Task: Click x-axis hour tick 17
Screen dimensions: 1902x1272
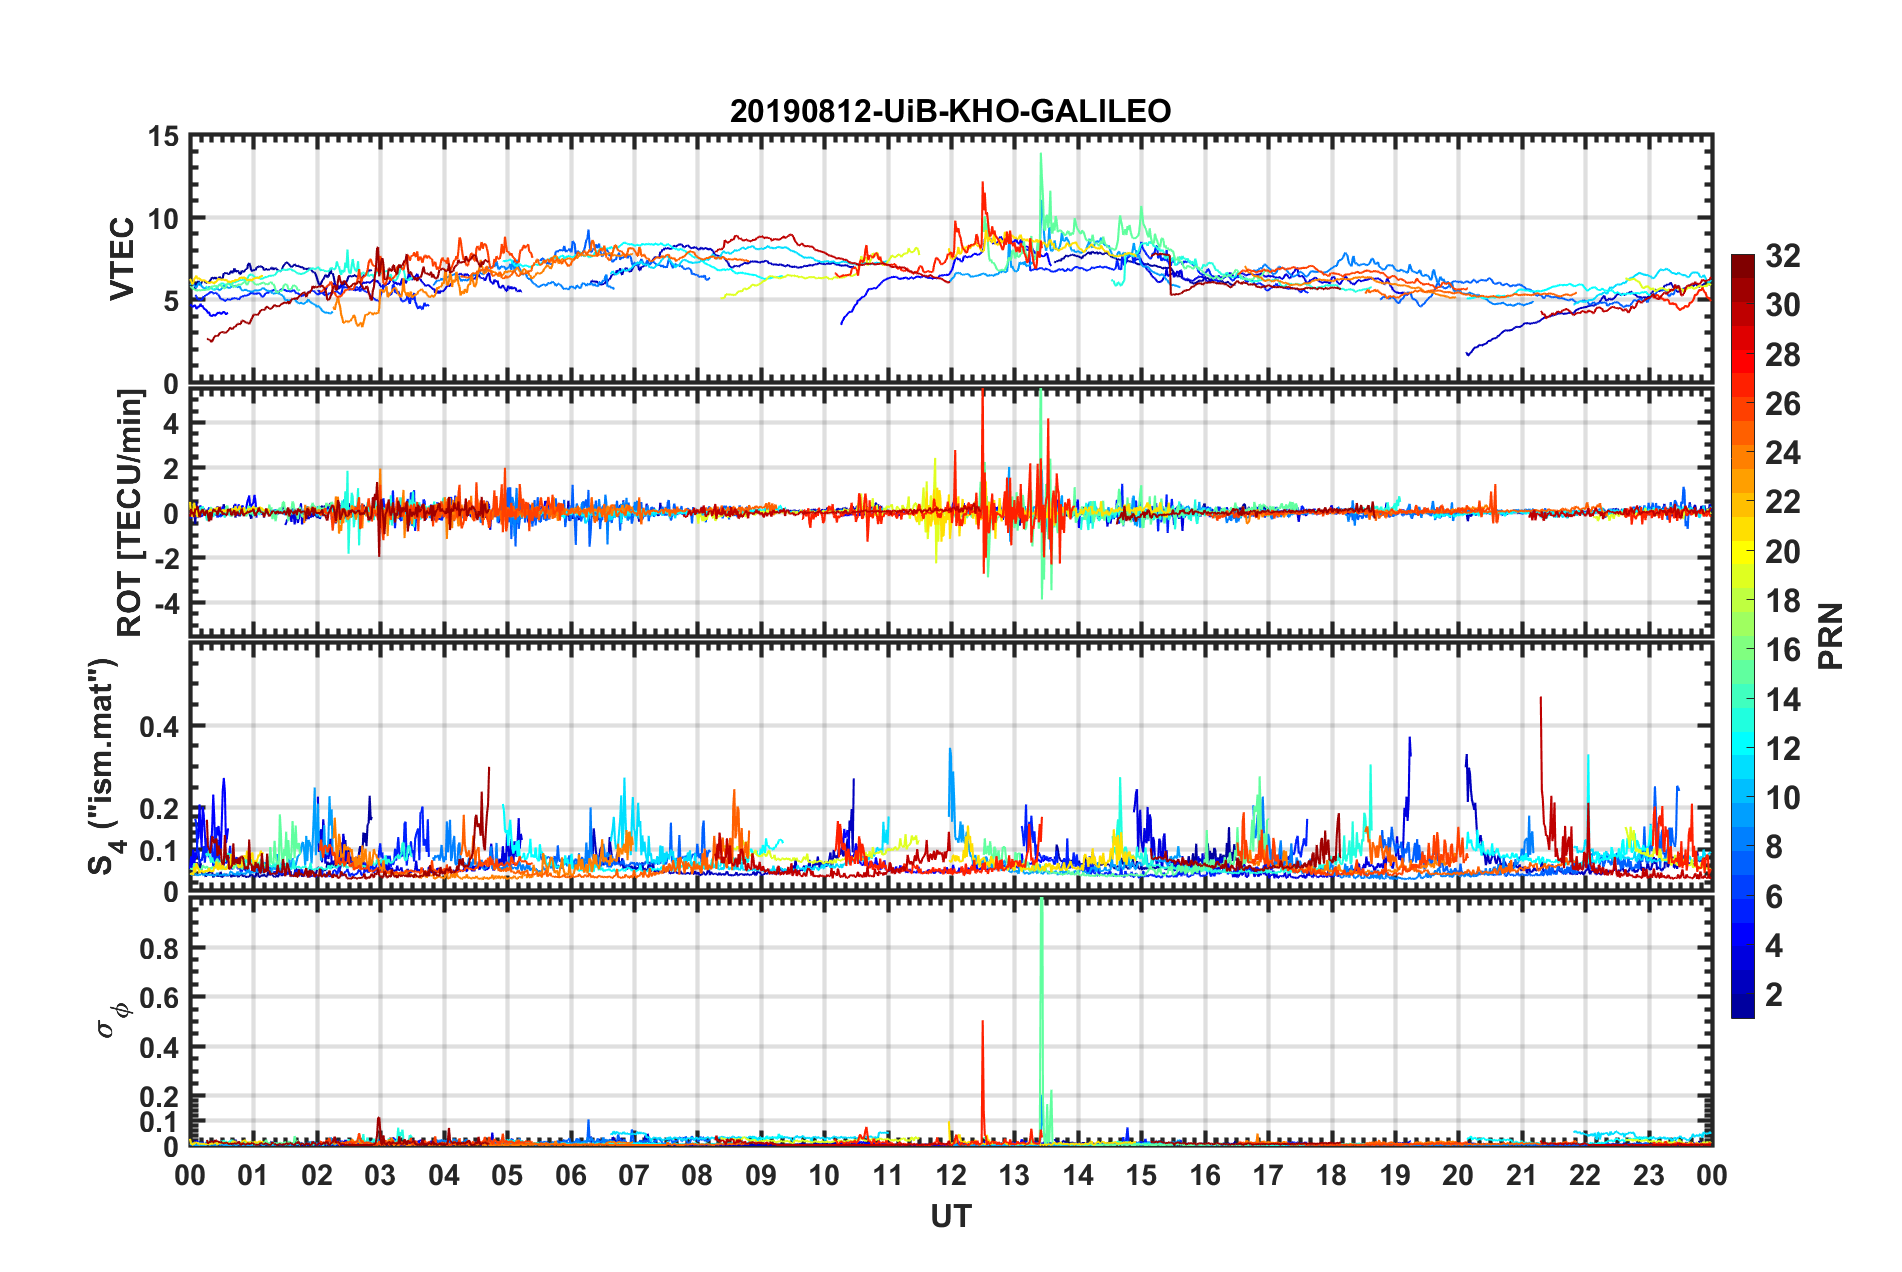Action: point(1268,1175)
